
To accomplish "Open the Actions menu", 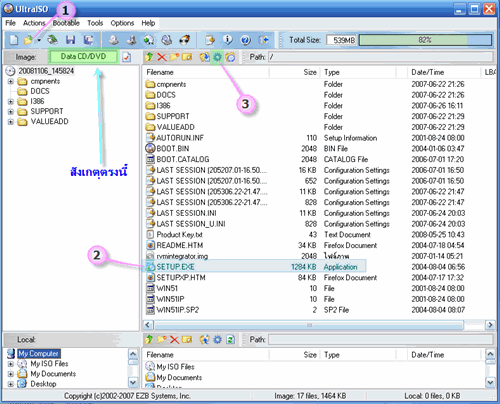I will coord(34,23).
